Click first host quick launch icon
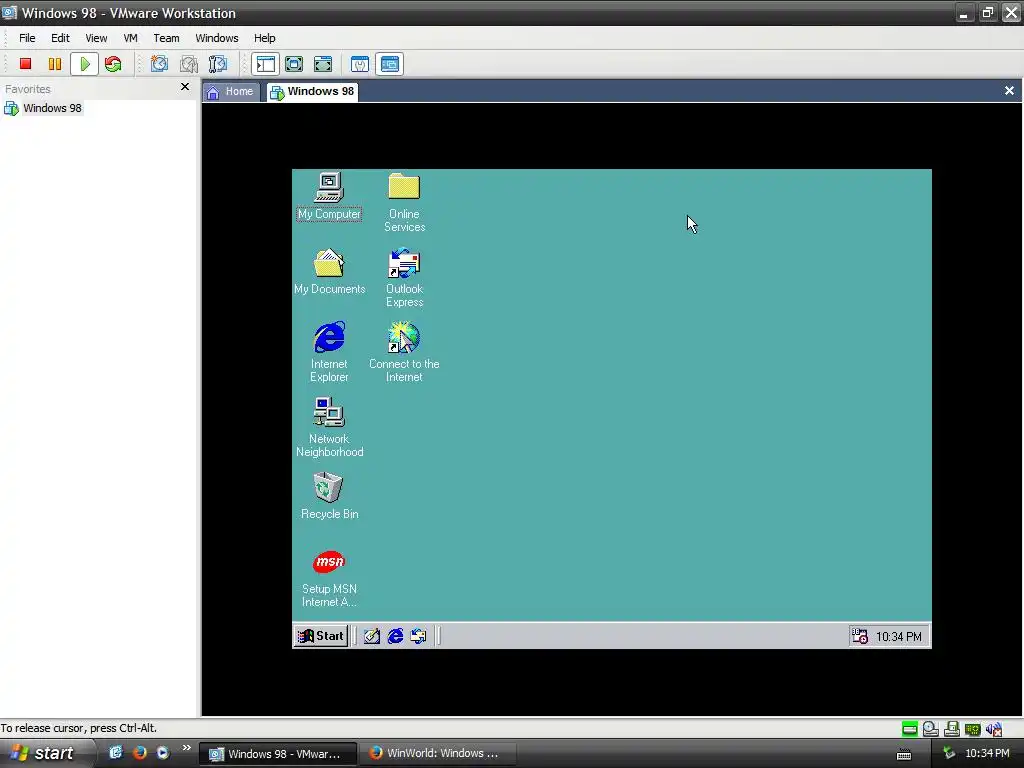This screenshot has height=768, width=1024. [x=116, y=753]
